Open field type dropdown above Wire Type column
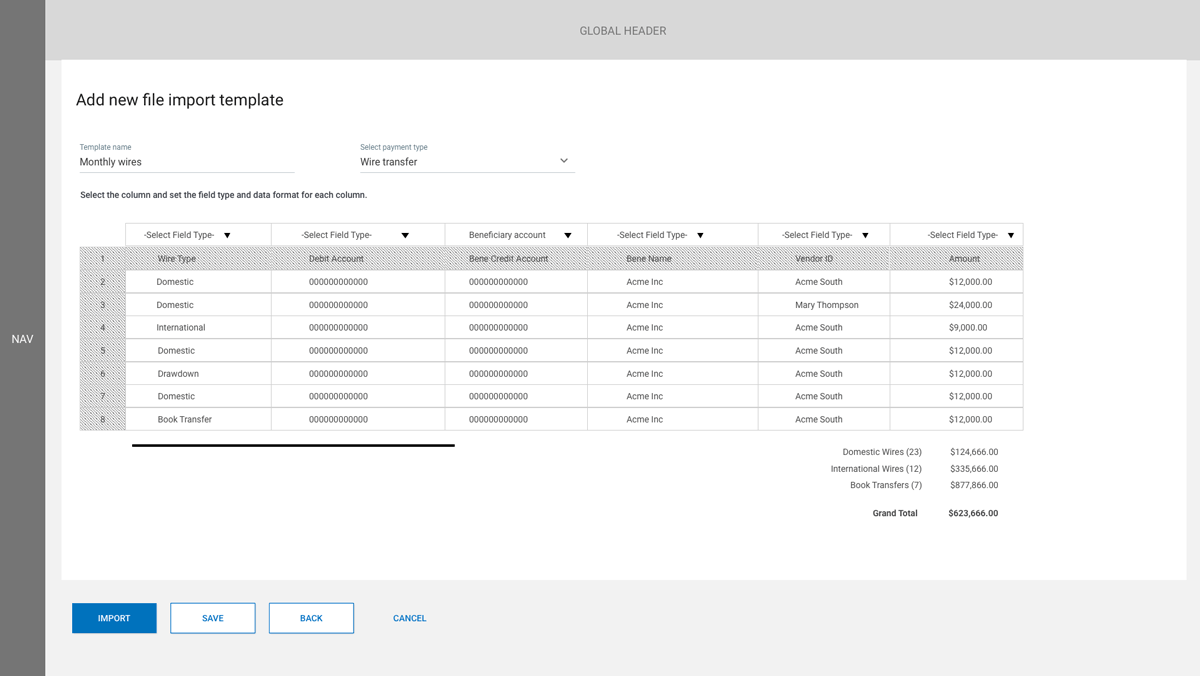The height and width of the screenshot is (676, 1200). [198, 235]
